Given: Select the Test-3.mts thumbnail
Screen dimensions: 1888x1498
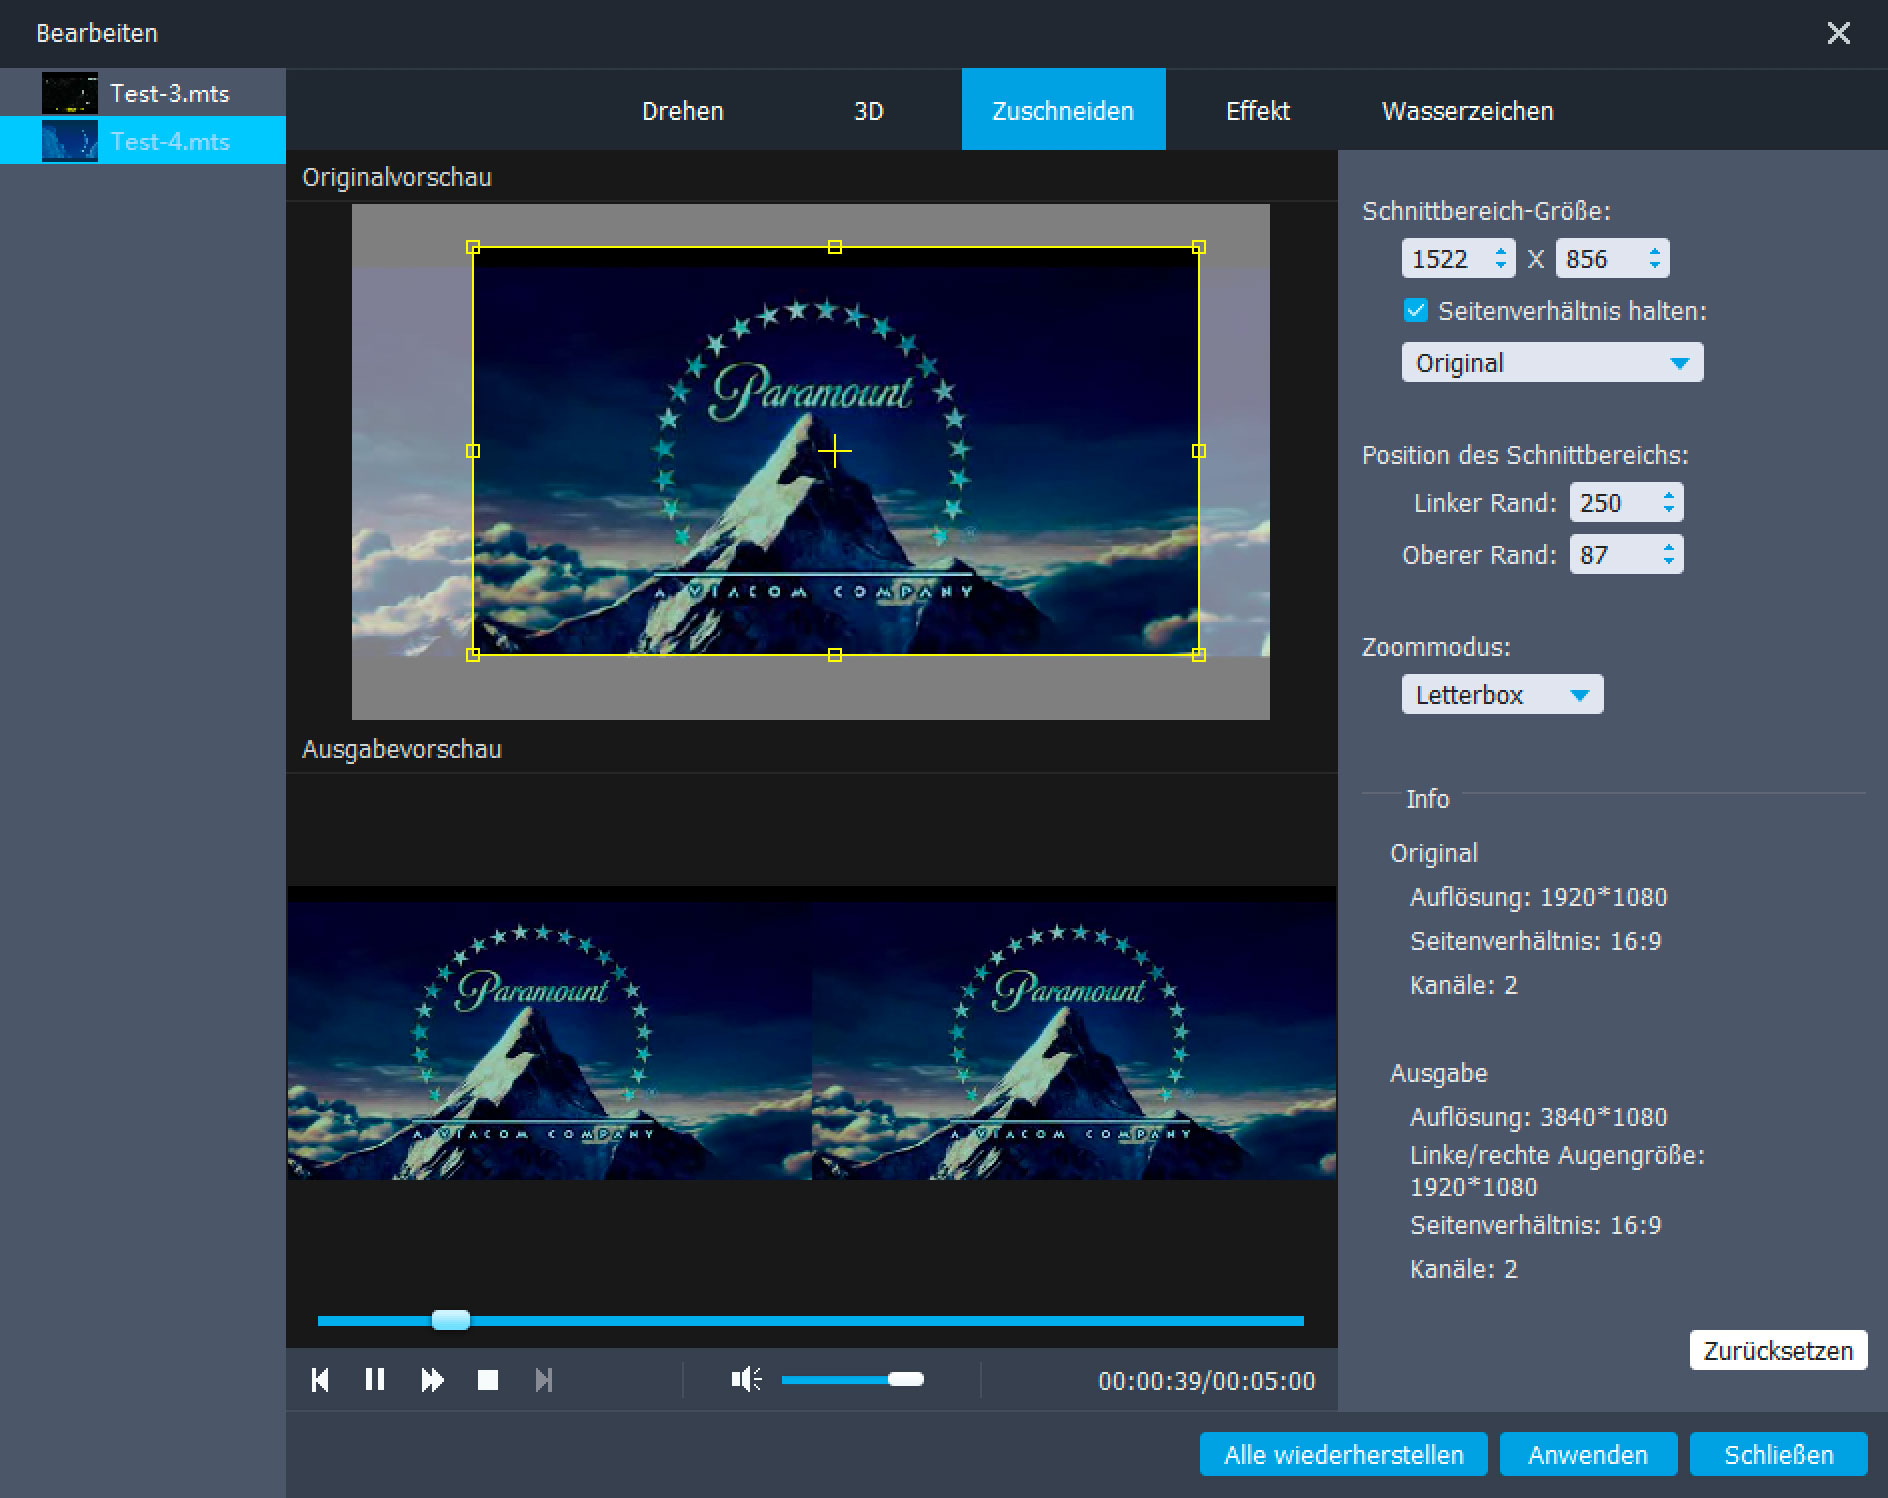Looking at the screenshot, I should tap(70, 93).
